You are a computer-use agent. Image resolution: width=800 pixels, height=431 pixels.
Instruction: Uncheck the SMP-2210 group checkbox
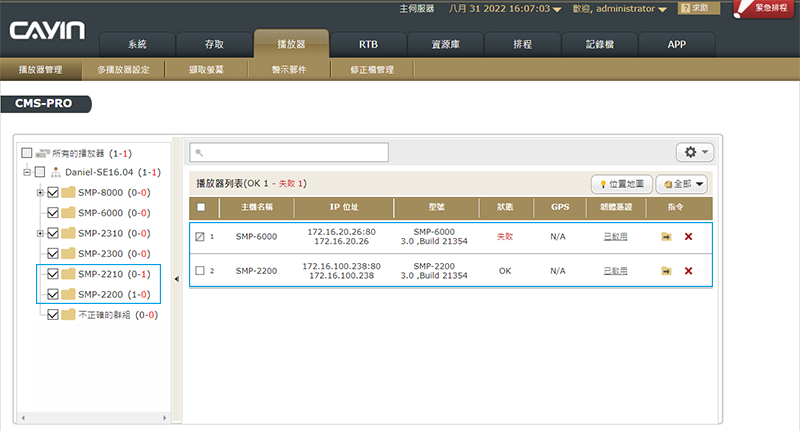click(54, 274)
